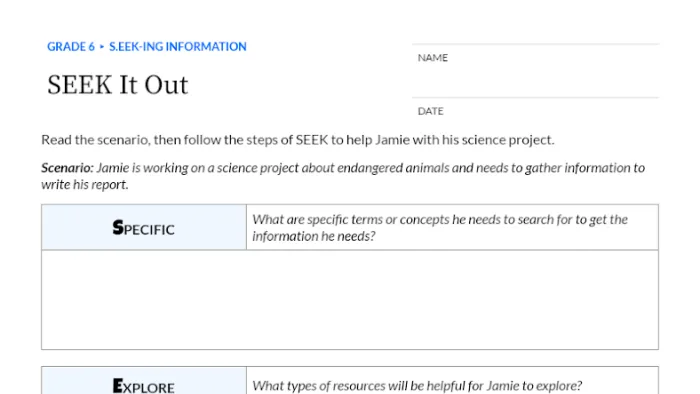The height and width of the screenshot is (394, 700).
Task: Click the blank name entry area below NAME
Action: pos(535,80)
